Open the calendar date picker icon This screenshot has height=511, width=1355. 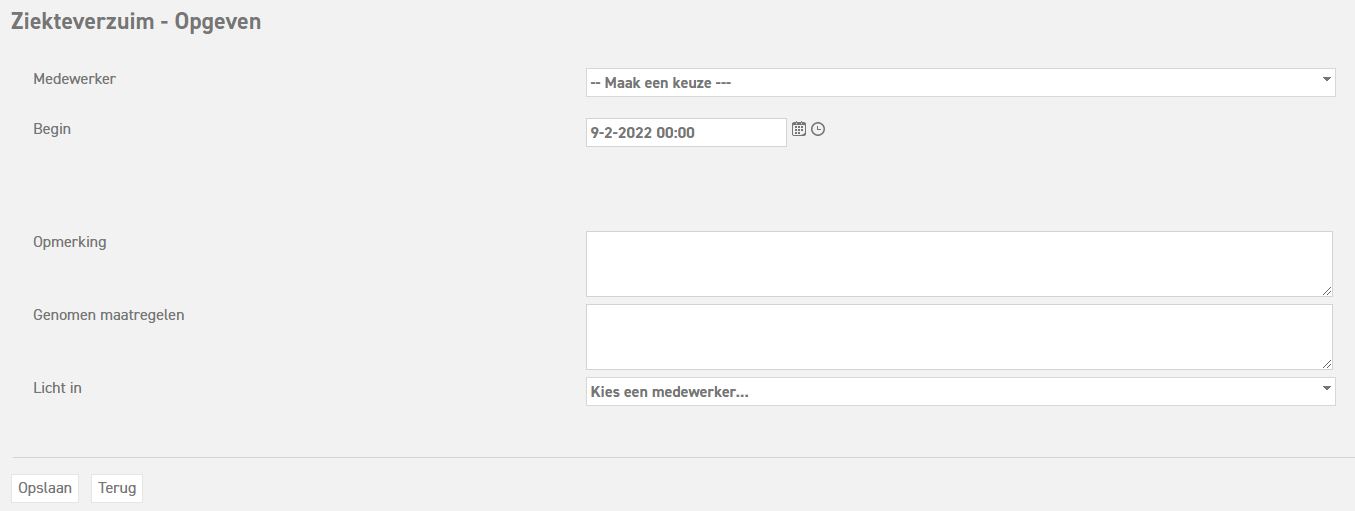coord(799,129)
